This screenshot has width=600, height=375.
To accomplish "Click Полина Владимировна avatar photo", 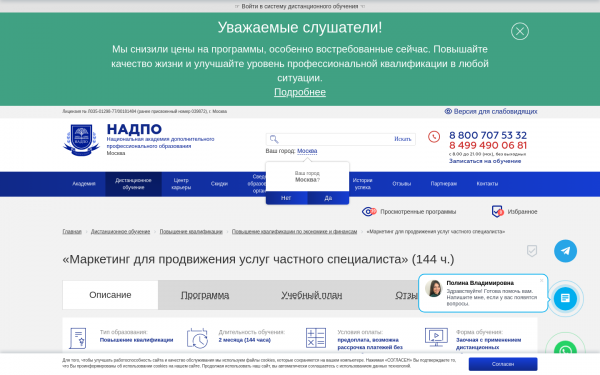I will [434, 288].
